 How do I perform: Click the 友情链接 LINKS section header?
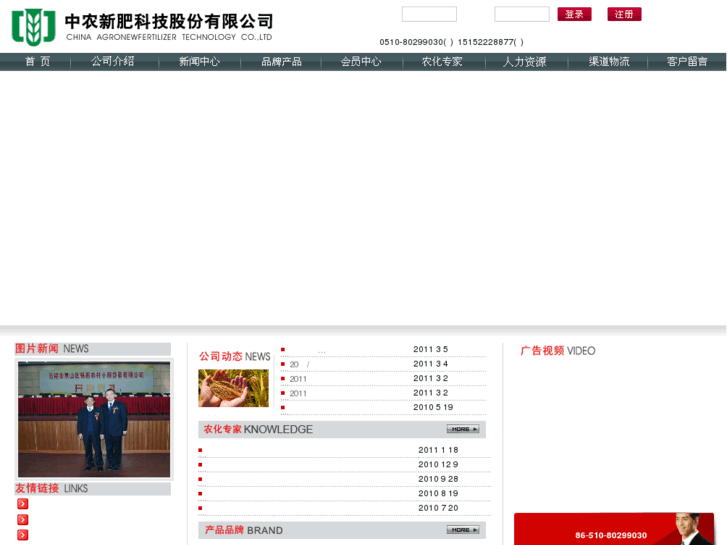click(x=93, y=488)
